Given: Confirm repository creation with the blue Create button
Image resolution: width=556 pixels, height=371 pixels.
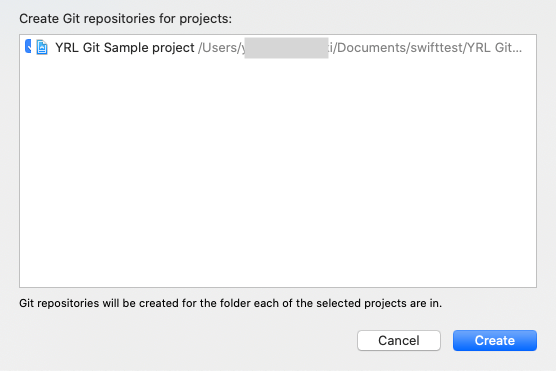Looking at the screenshot, I should [x=495, y=340].
